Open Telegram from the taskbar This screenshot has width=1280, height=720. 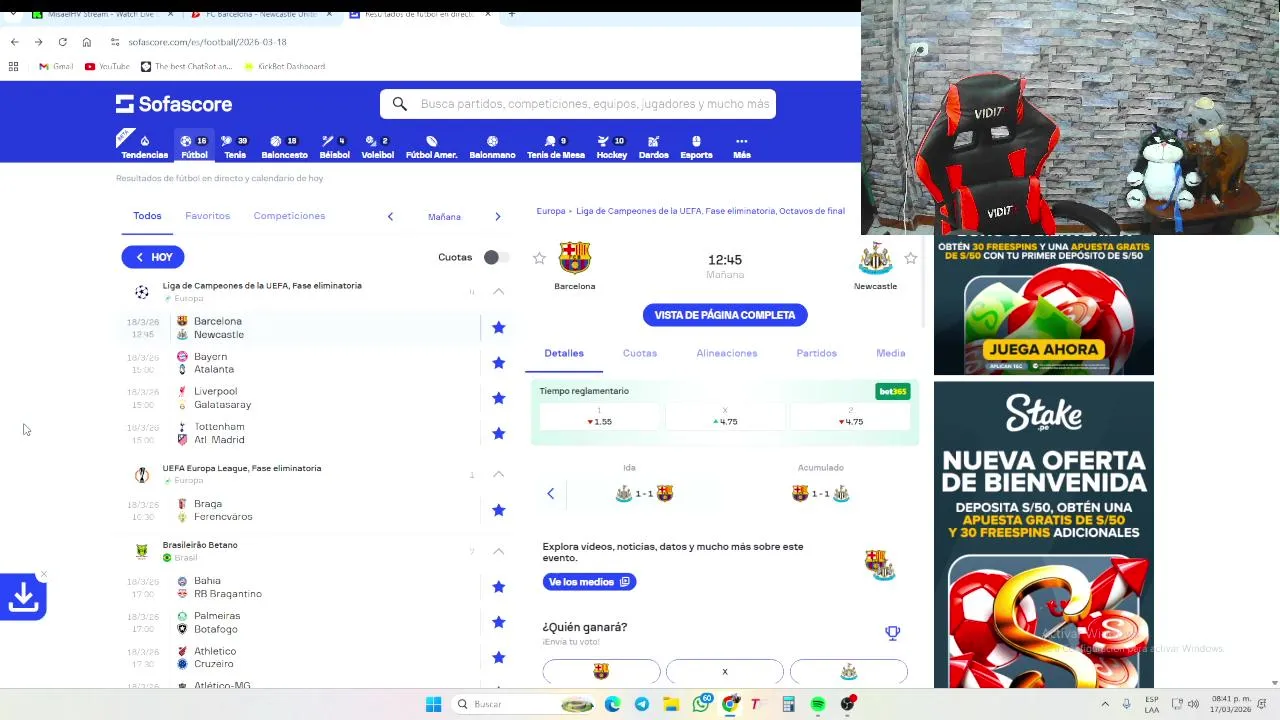(642, 704)
